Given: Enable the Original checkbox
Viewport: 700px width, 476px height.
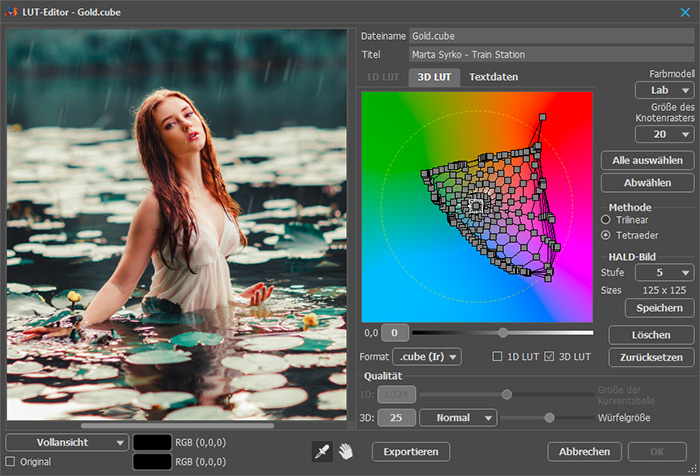Looking at the screenshot, I should click(x=10, y=461).
